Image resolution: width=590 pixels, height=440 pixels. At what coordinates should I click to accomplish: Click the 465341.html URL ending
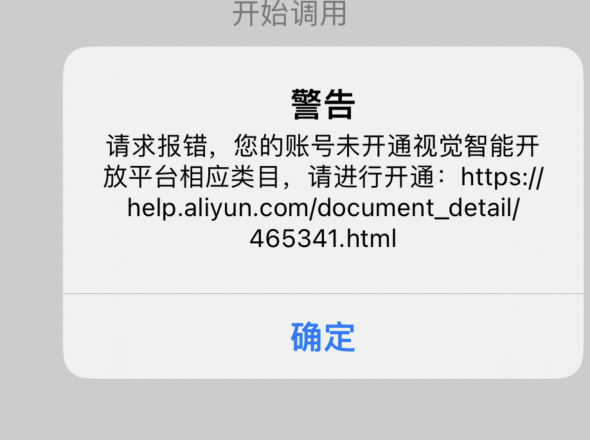click(323, 239)
